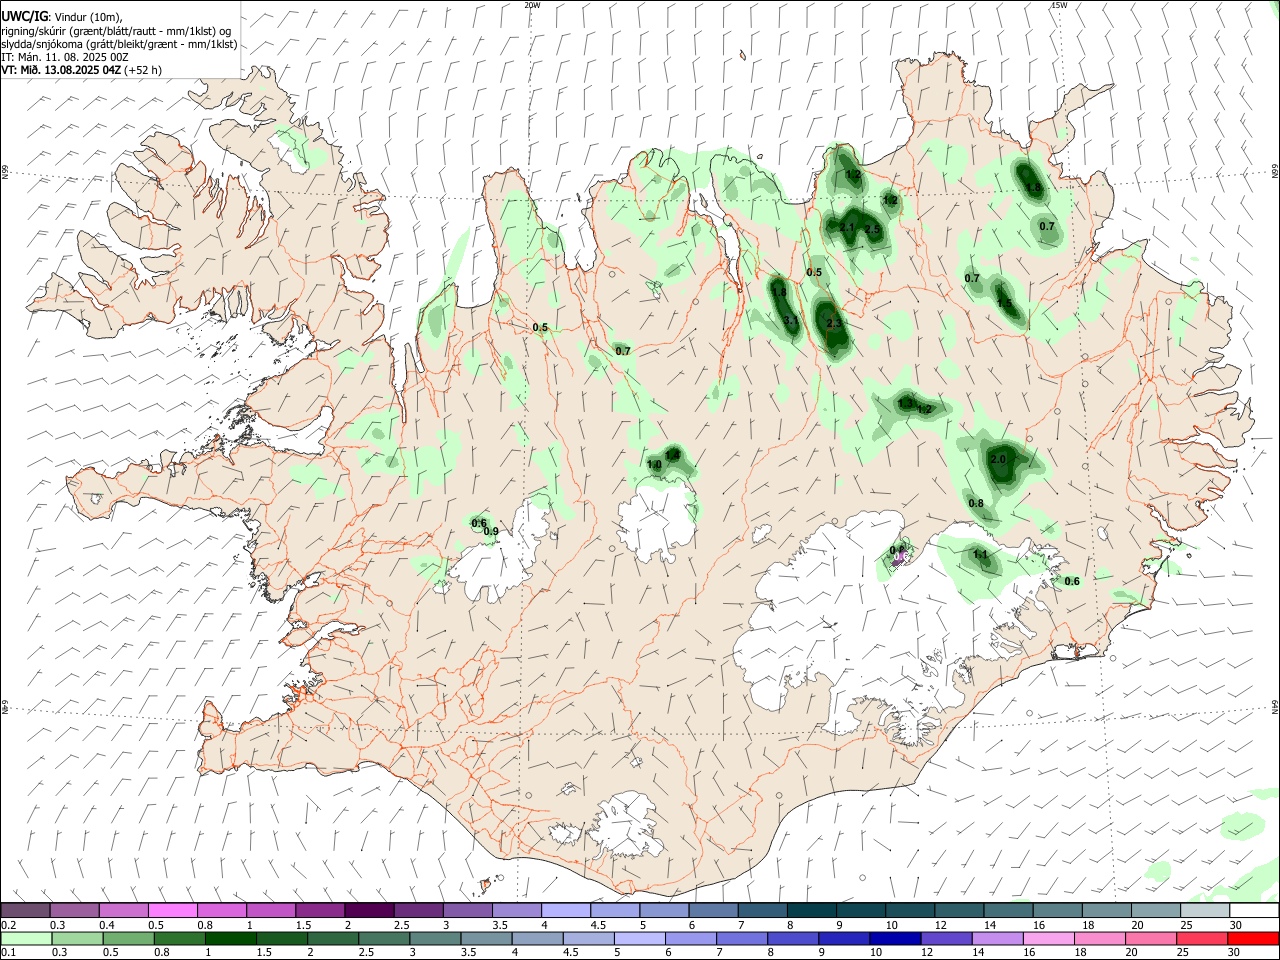The height and width of the screenshot is (960, 1280).
Task: Click the bright red swatch ending the rain legend
Action: 1253,938
